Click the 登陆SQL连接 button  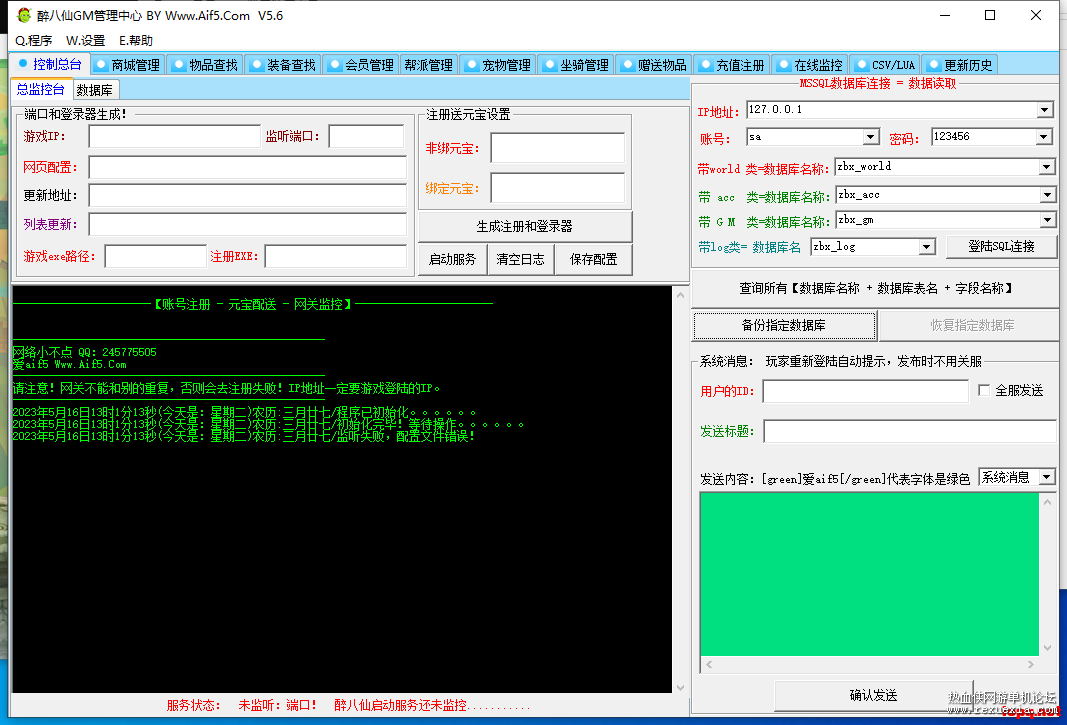point(1001,246)
